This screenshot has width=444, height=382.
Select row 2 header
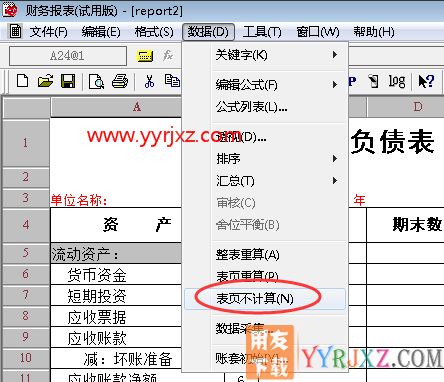pos(26,177)
